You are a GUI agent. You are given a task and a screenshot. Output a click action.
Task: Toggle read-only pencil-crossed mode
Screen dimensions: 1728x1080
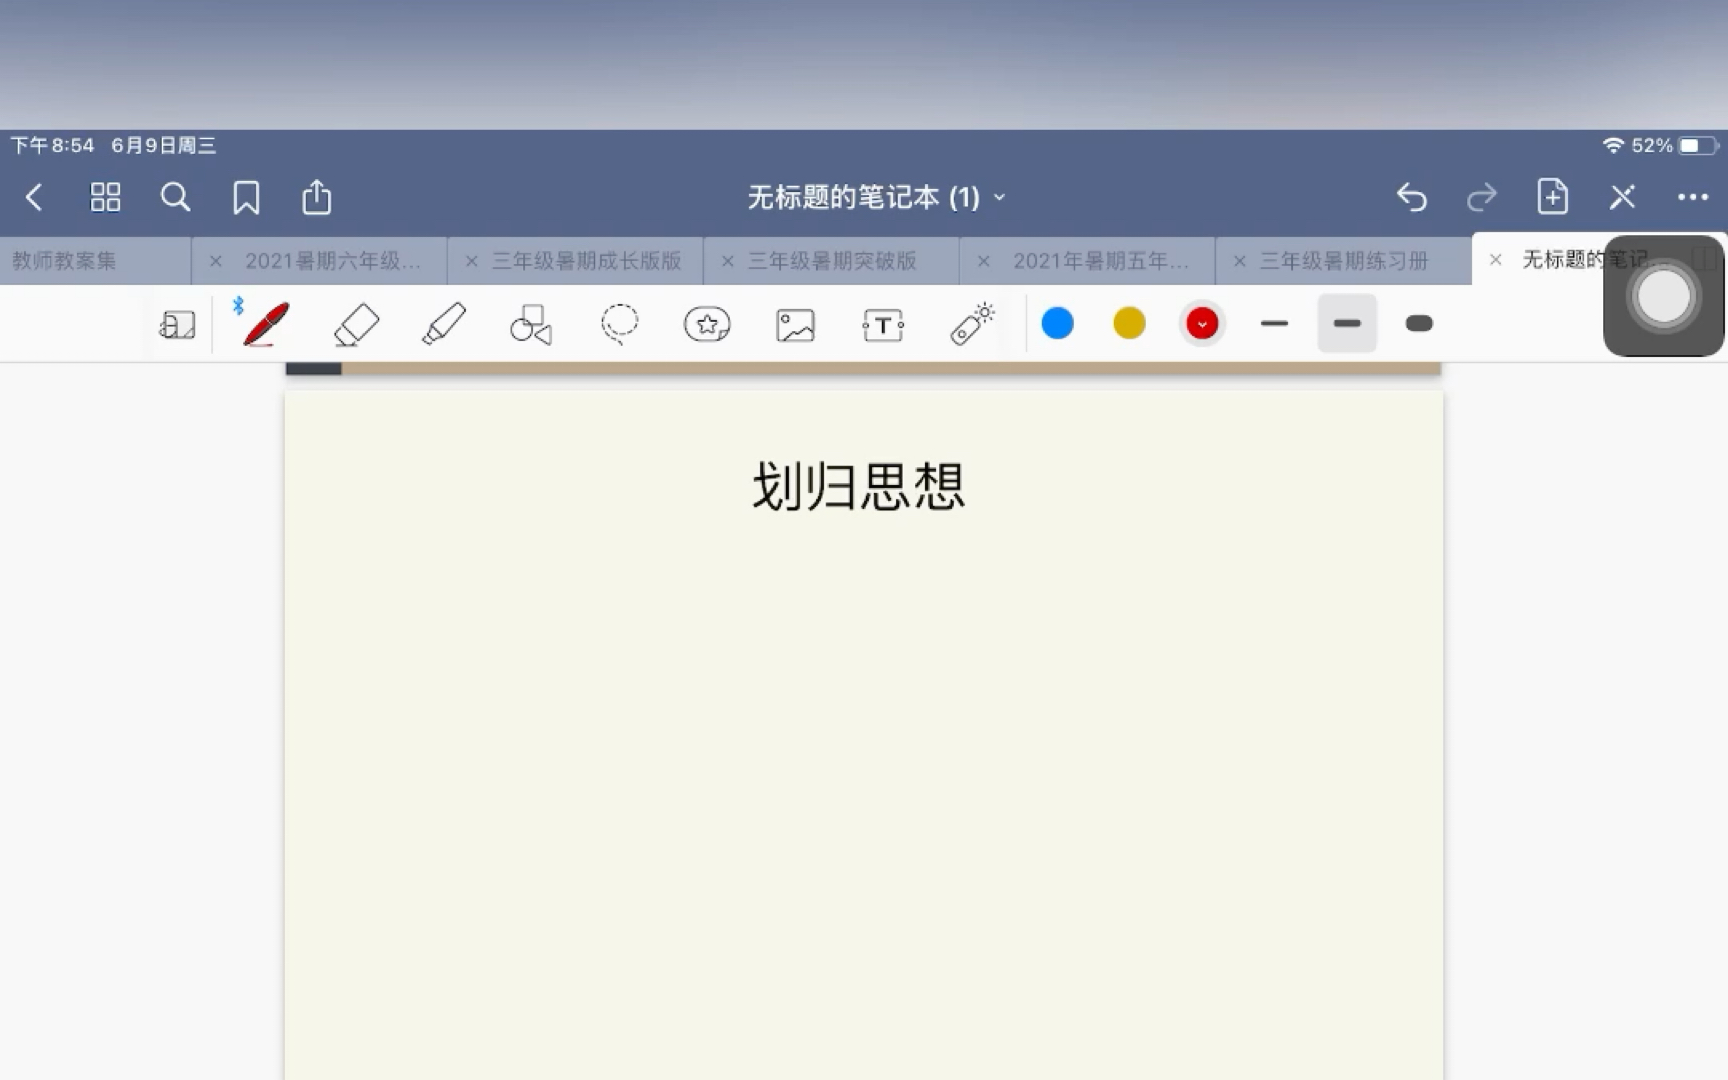pos(1622,197)
